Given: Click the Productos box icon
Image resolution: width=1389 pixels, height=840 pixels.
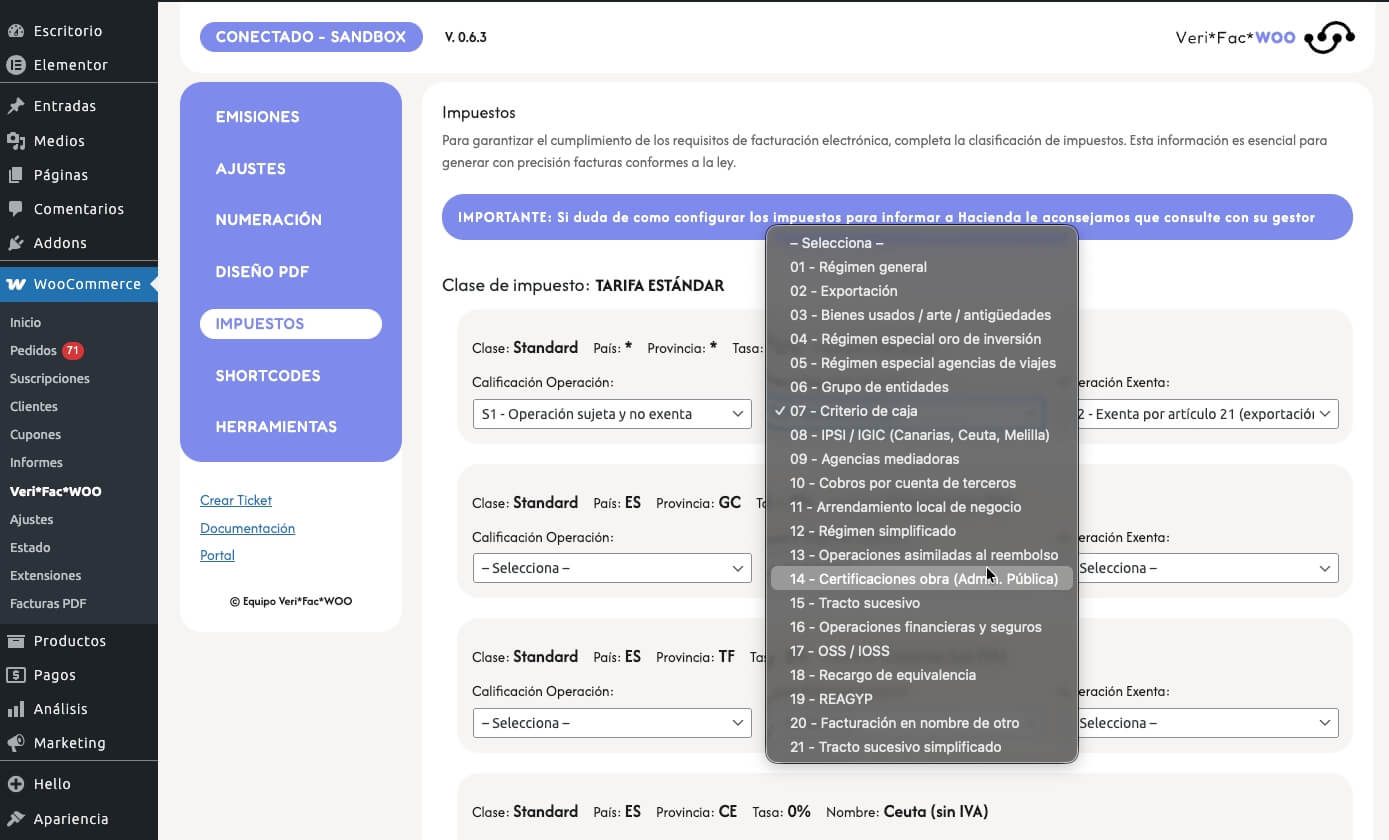Looking at the screenshot, I should 16,641.
